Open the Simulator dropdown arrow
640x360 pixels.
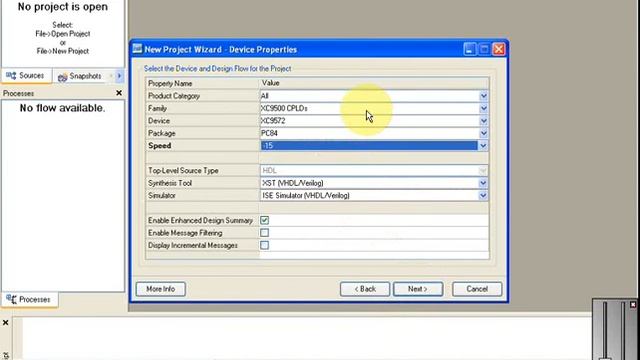click(x=483, y=196)
